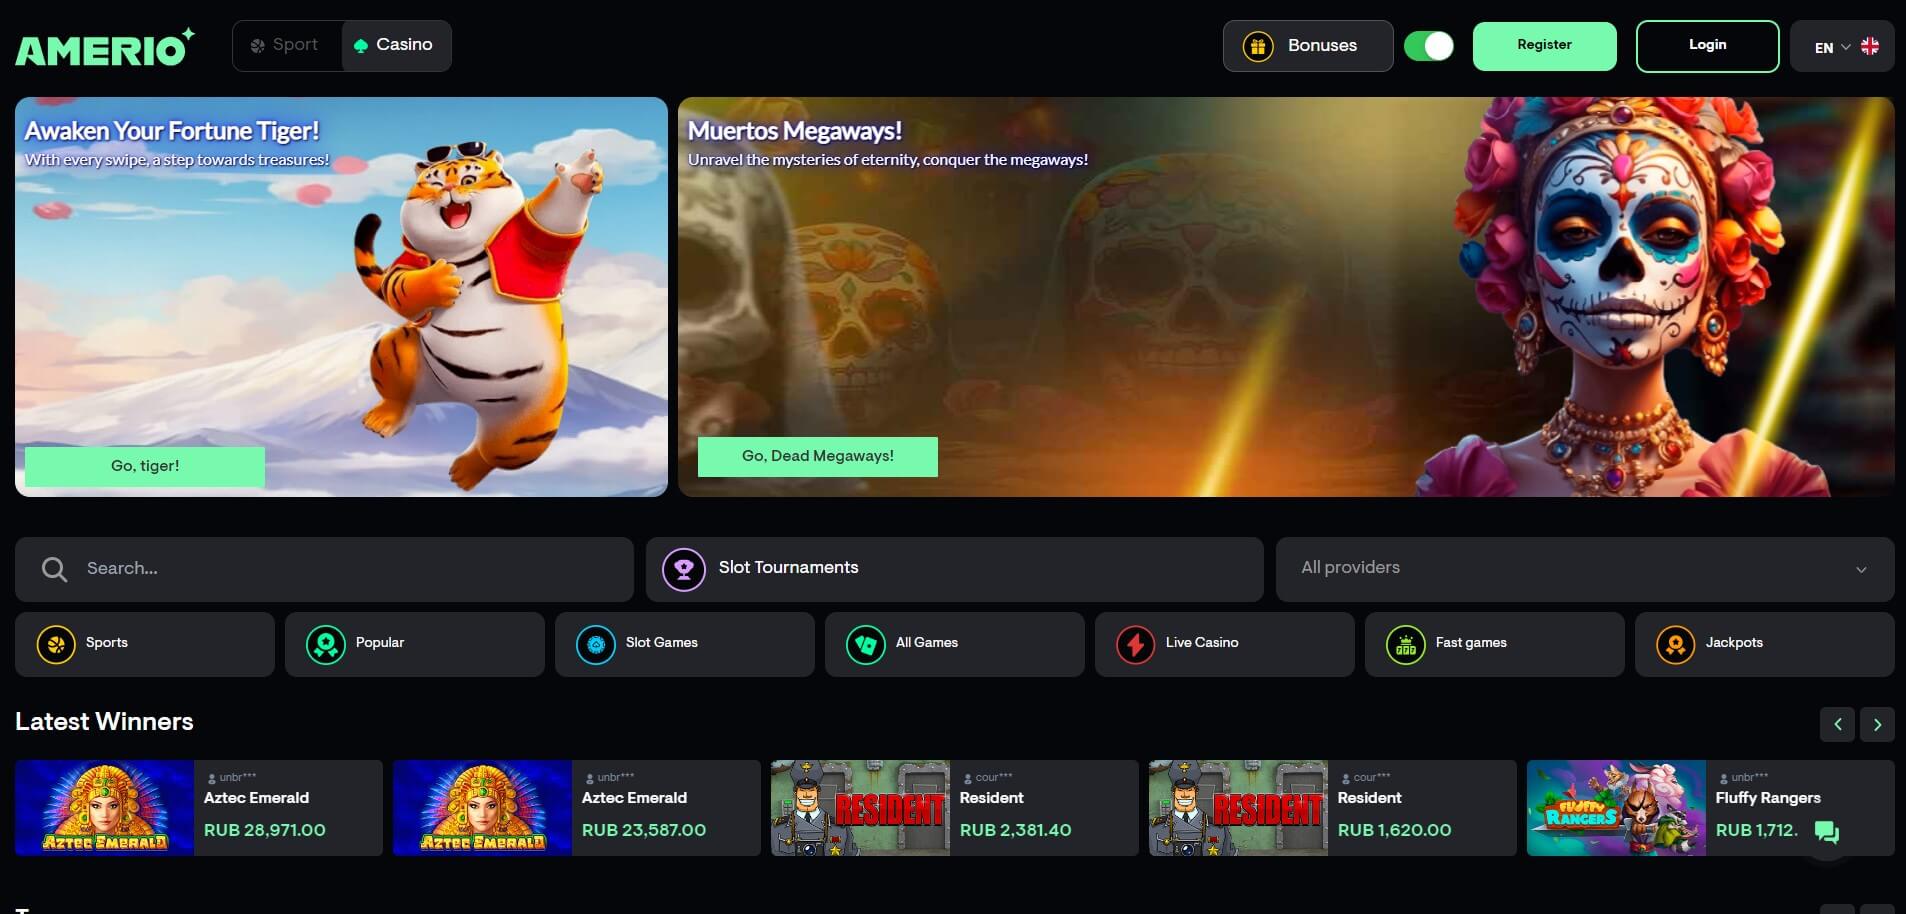Screen dimensions: 1906x914
Task: Click the Sports category ball icon
Action: coord(56,645)
